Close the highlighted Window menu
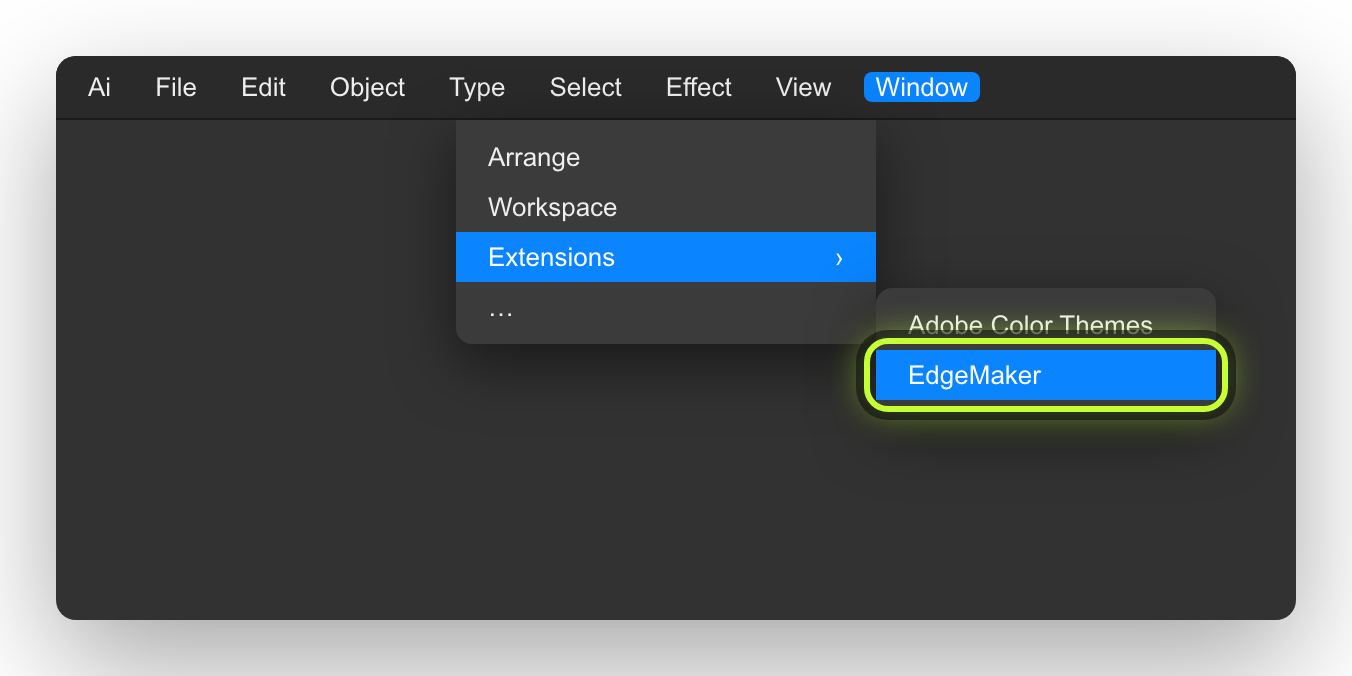This screenshot has height=676, width=1352. click(x=922, y=87)
